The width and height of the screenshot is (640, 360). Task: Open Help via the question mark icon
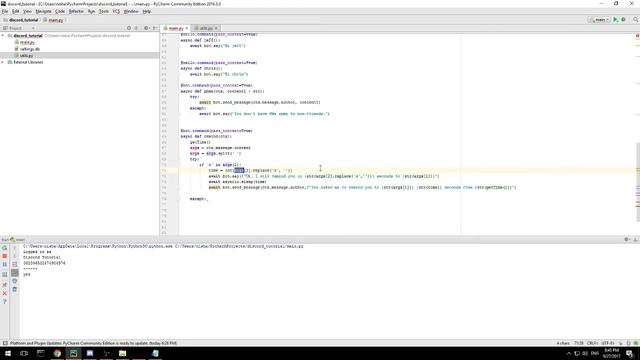coord(4,302)
